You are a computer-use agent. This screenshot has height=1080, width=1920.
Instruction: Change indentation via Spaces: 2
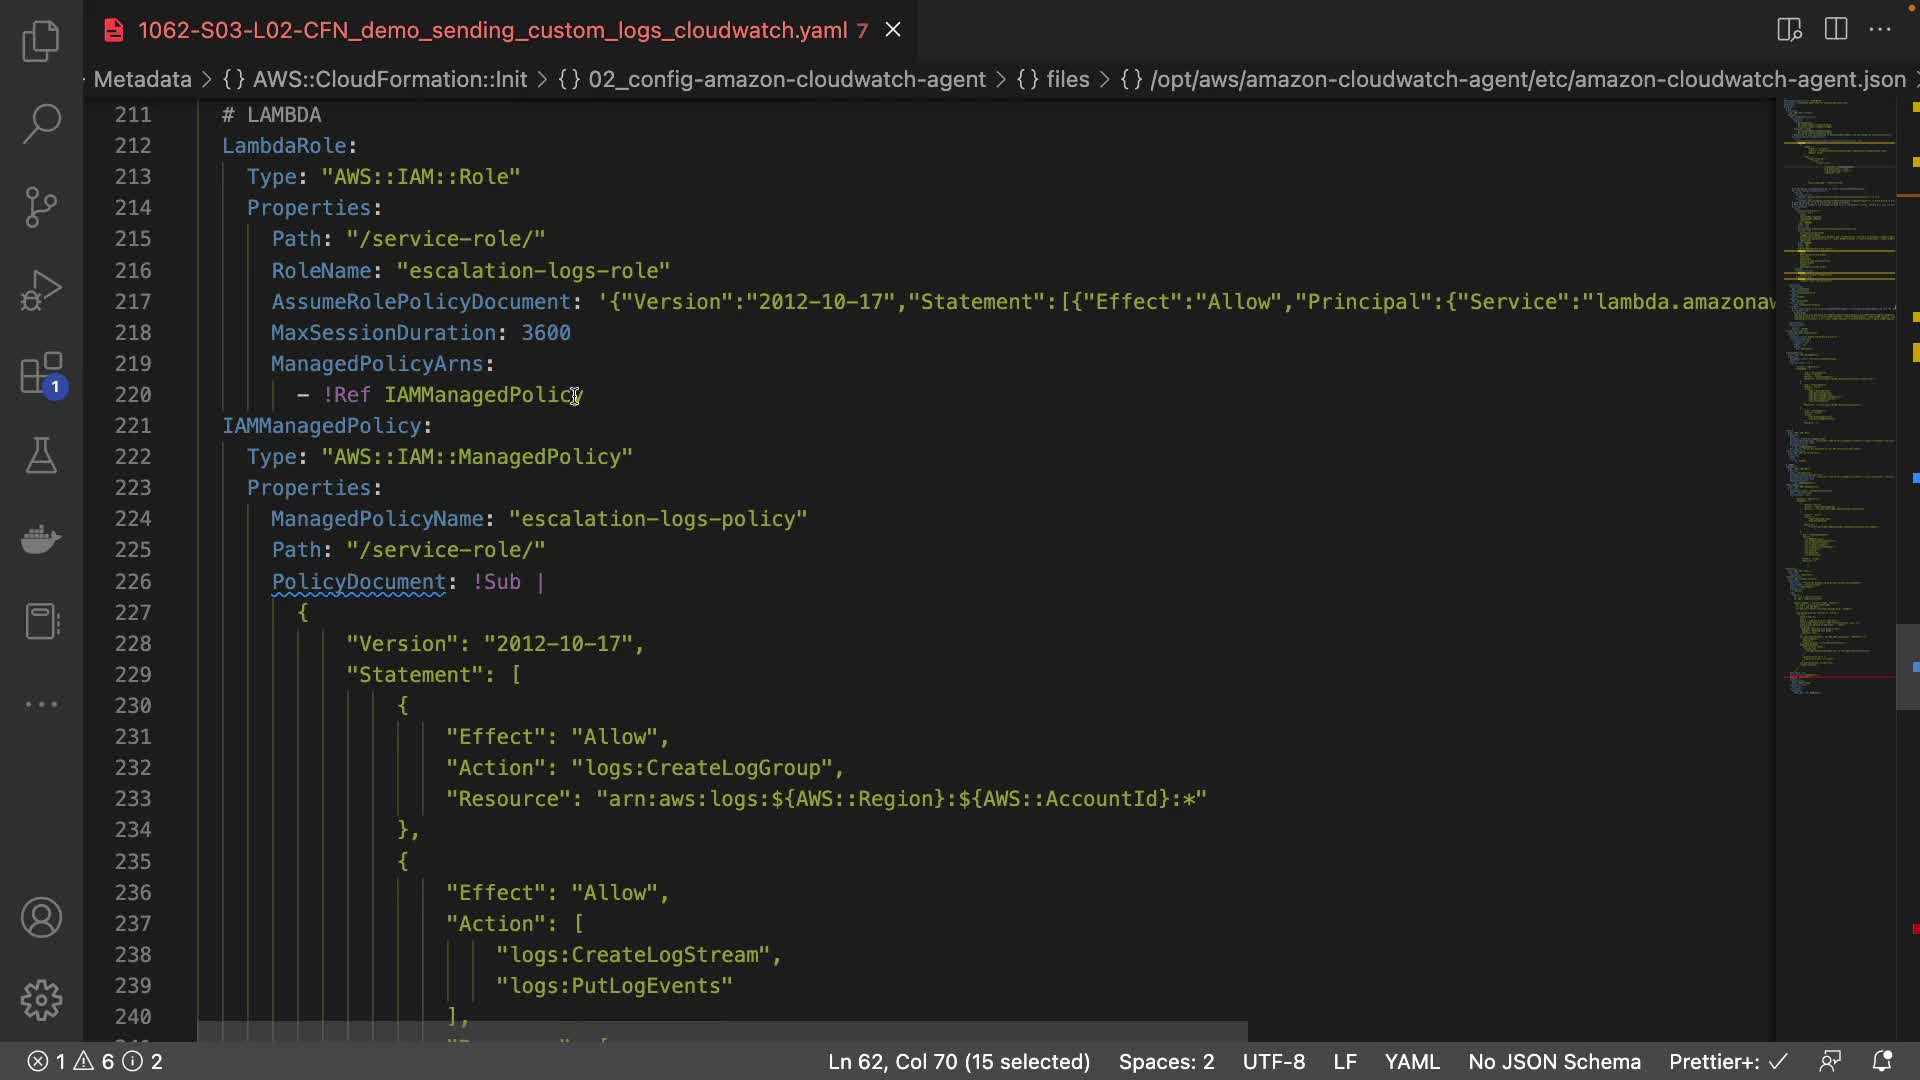pos(1166,1061)
